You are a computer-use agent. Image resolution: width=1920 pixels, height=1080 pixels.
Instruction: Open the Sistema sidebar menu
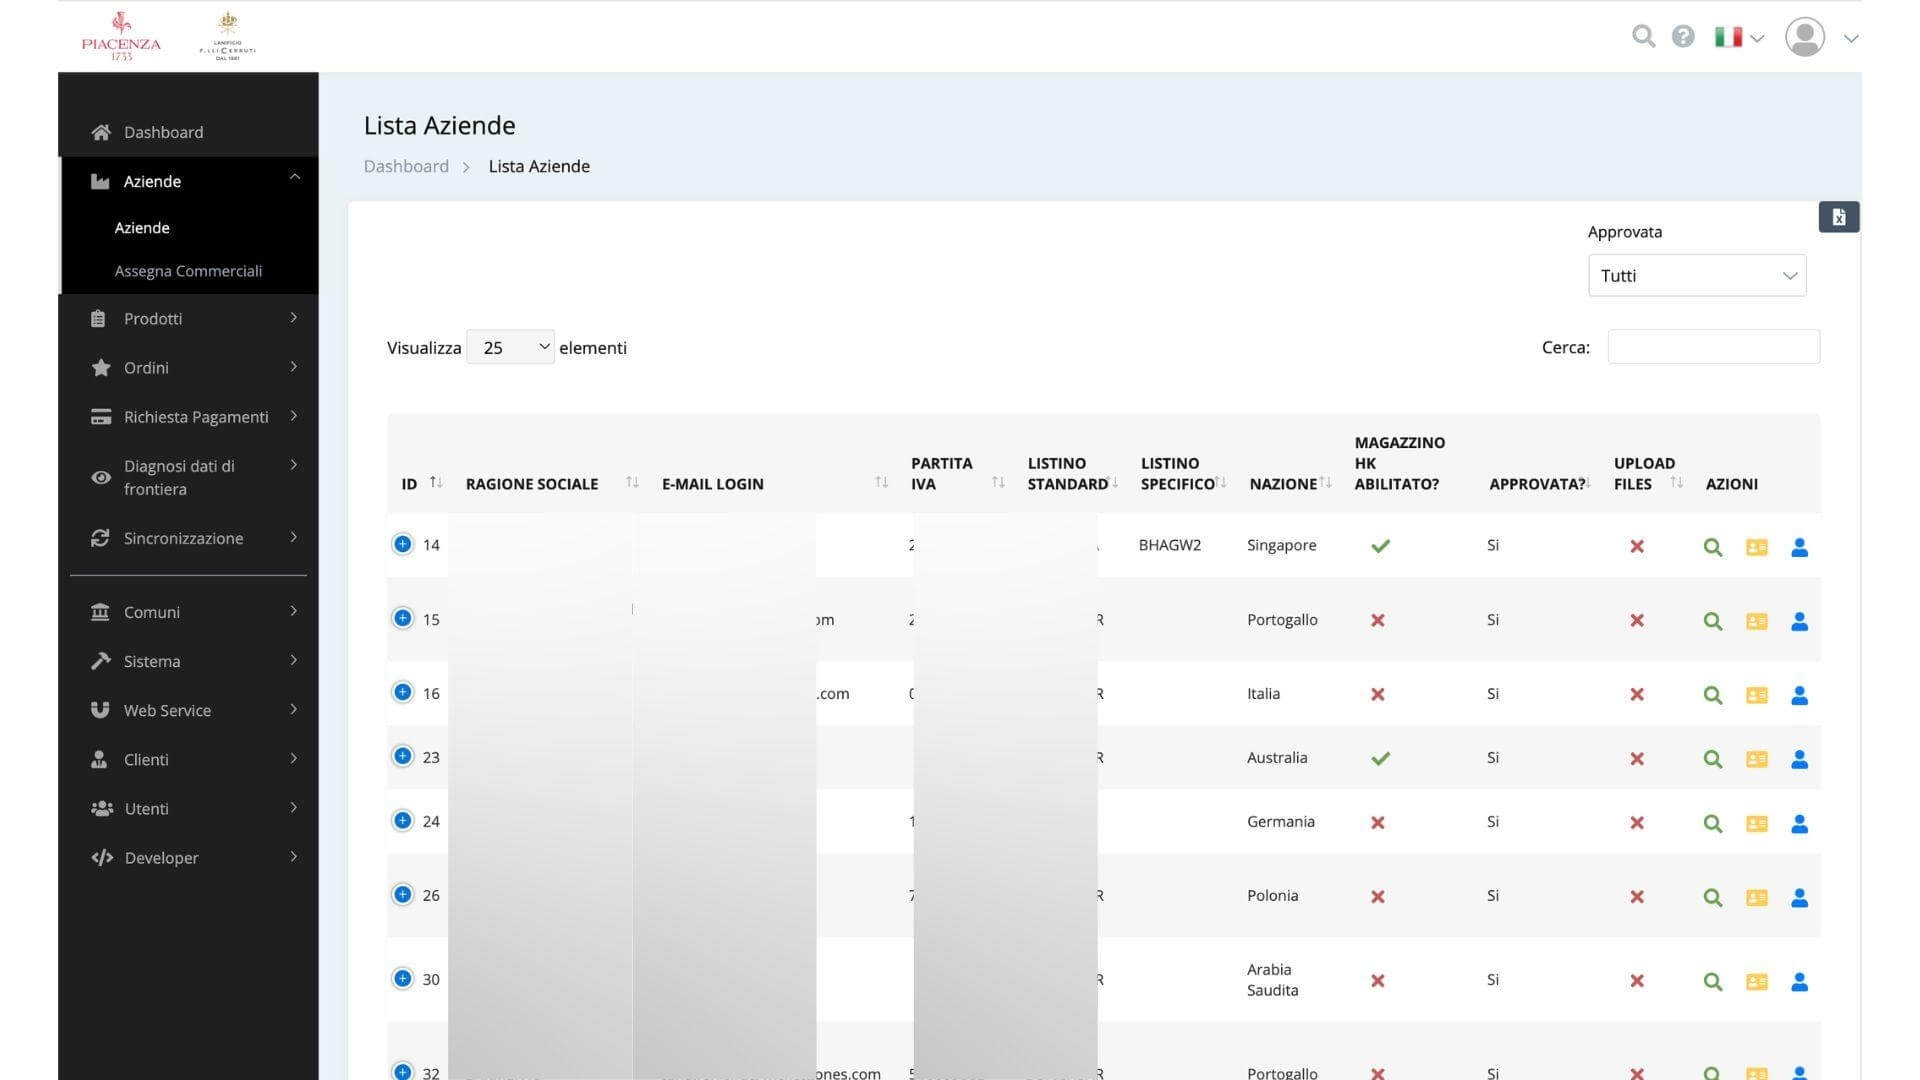188,661
